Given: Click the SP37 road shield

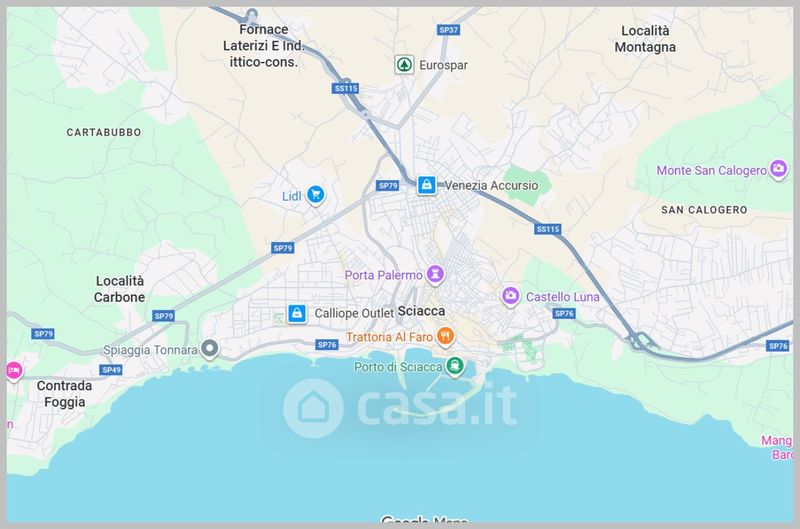Looking at the screenshot, I should click(448, 30).
